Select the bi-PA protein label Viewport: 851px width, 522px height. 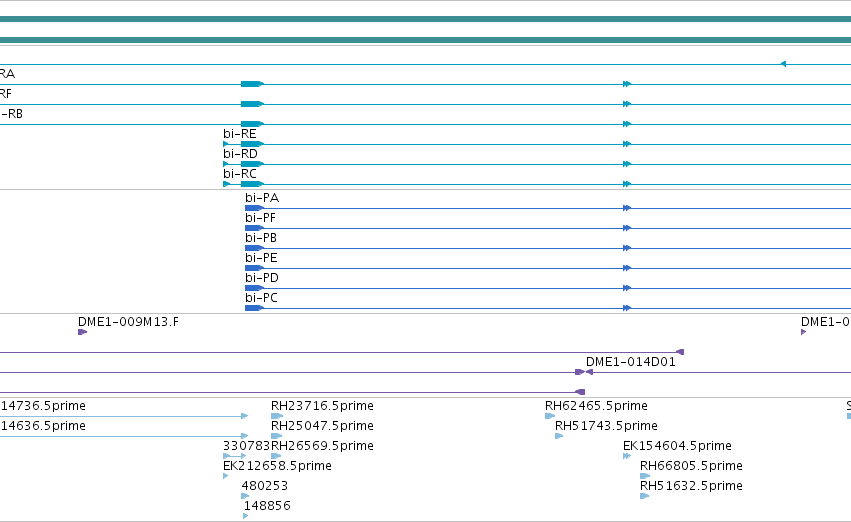(x=262, y=198)
